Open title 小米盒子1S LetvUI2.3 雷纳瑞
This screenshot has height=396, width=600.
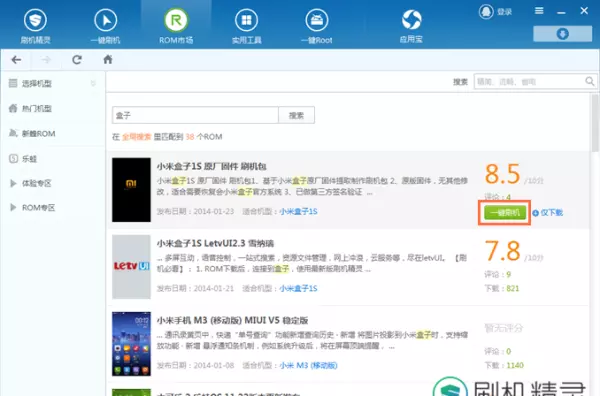point(215,243)
